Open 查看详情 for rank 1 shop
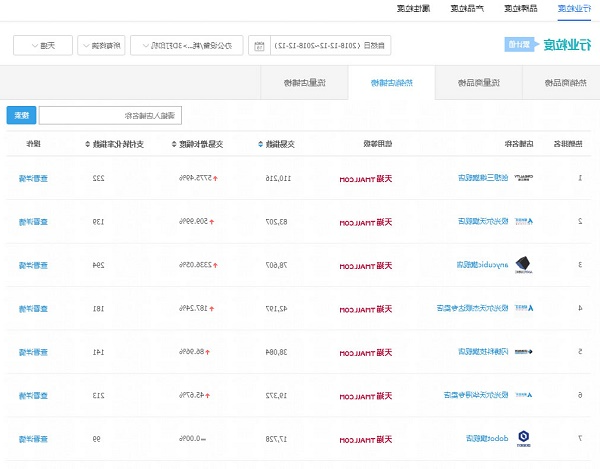 coord(33,178)
